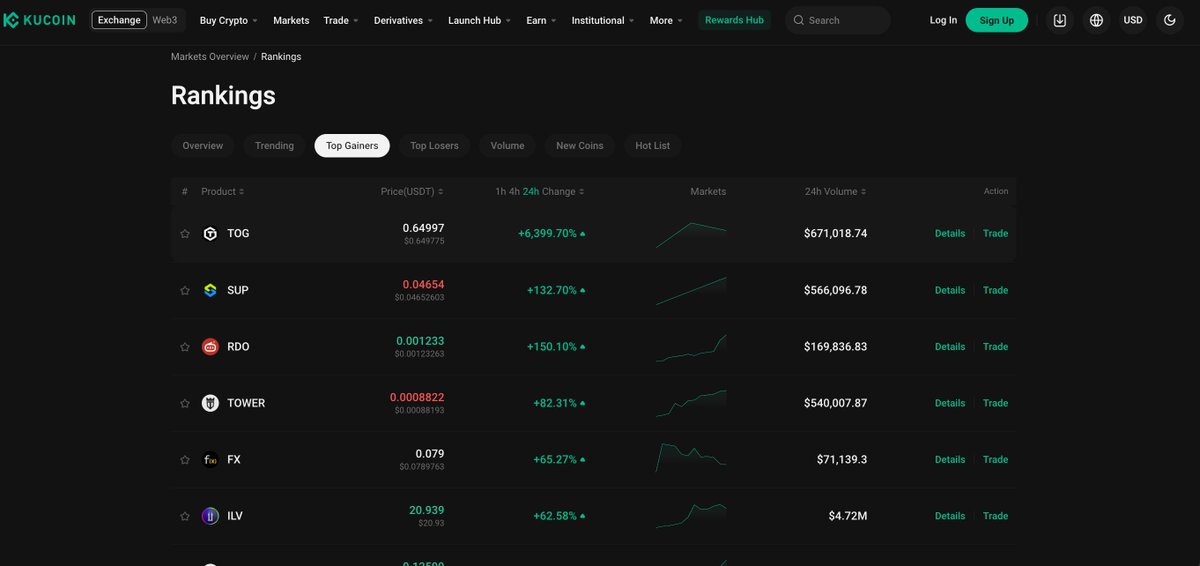1200x566 pixels.
Task: Expand the Institutional menu
Action: pos(604,20)
